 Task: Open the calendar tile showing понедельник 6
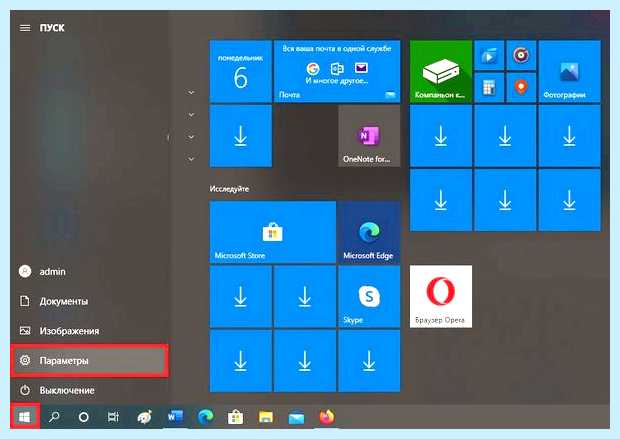[241, 71]
